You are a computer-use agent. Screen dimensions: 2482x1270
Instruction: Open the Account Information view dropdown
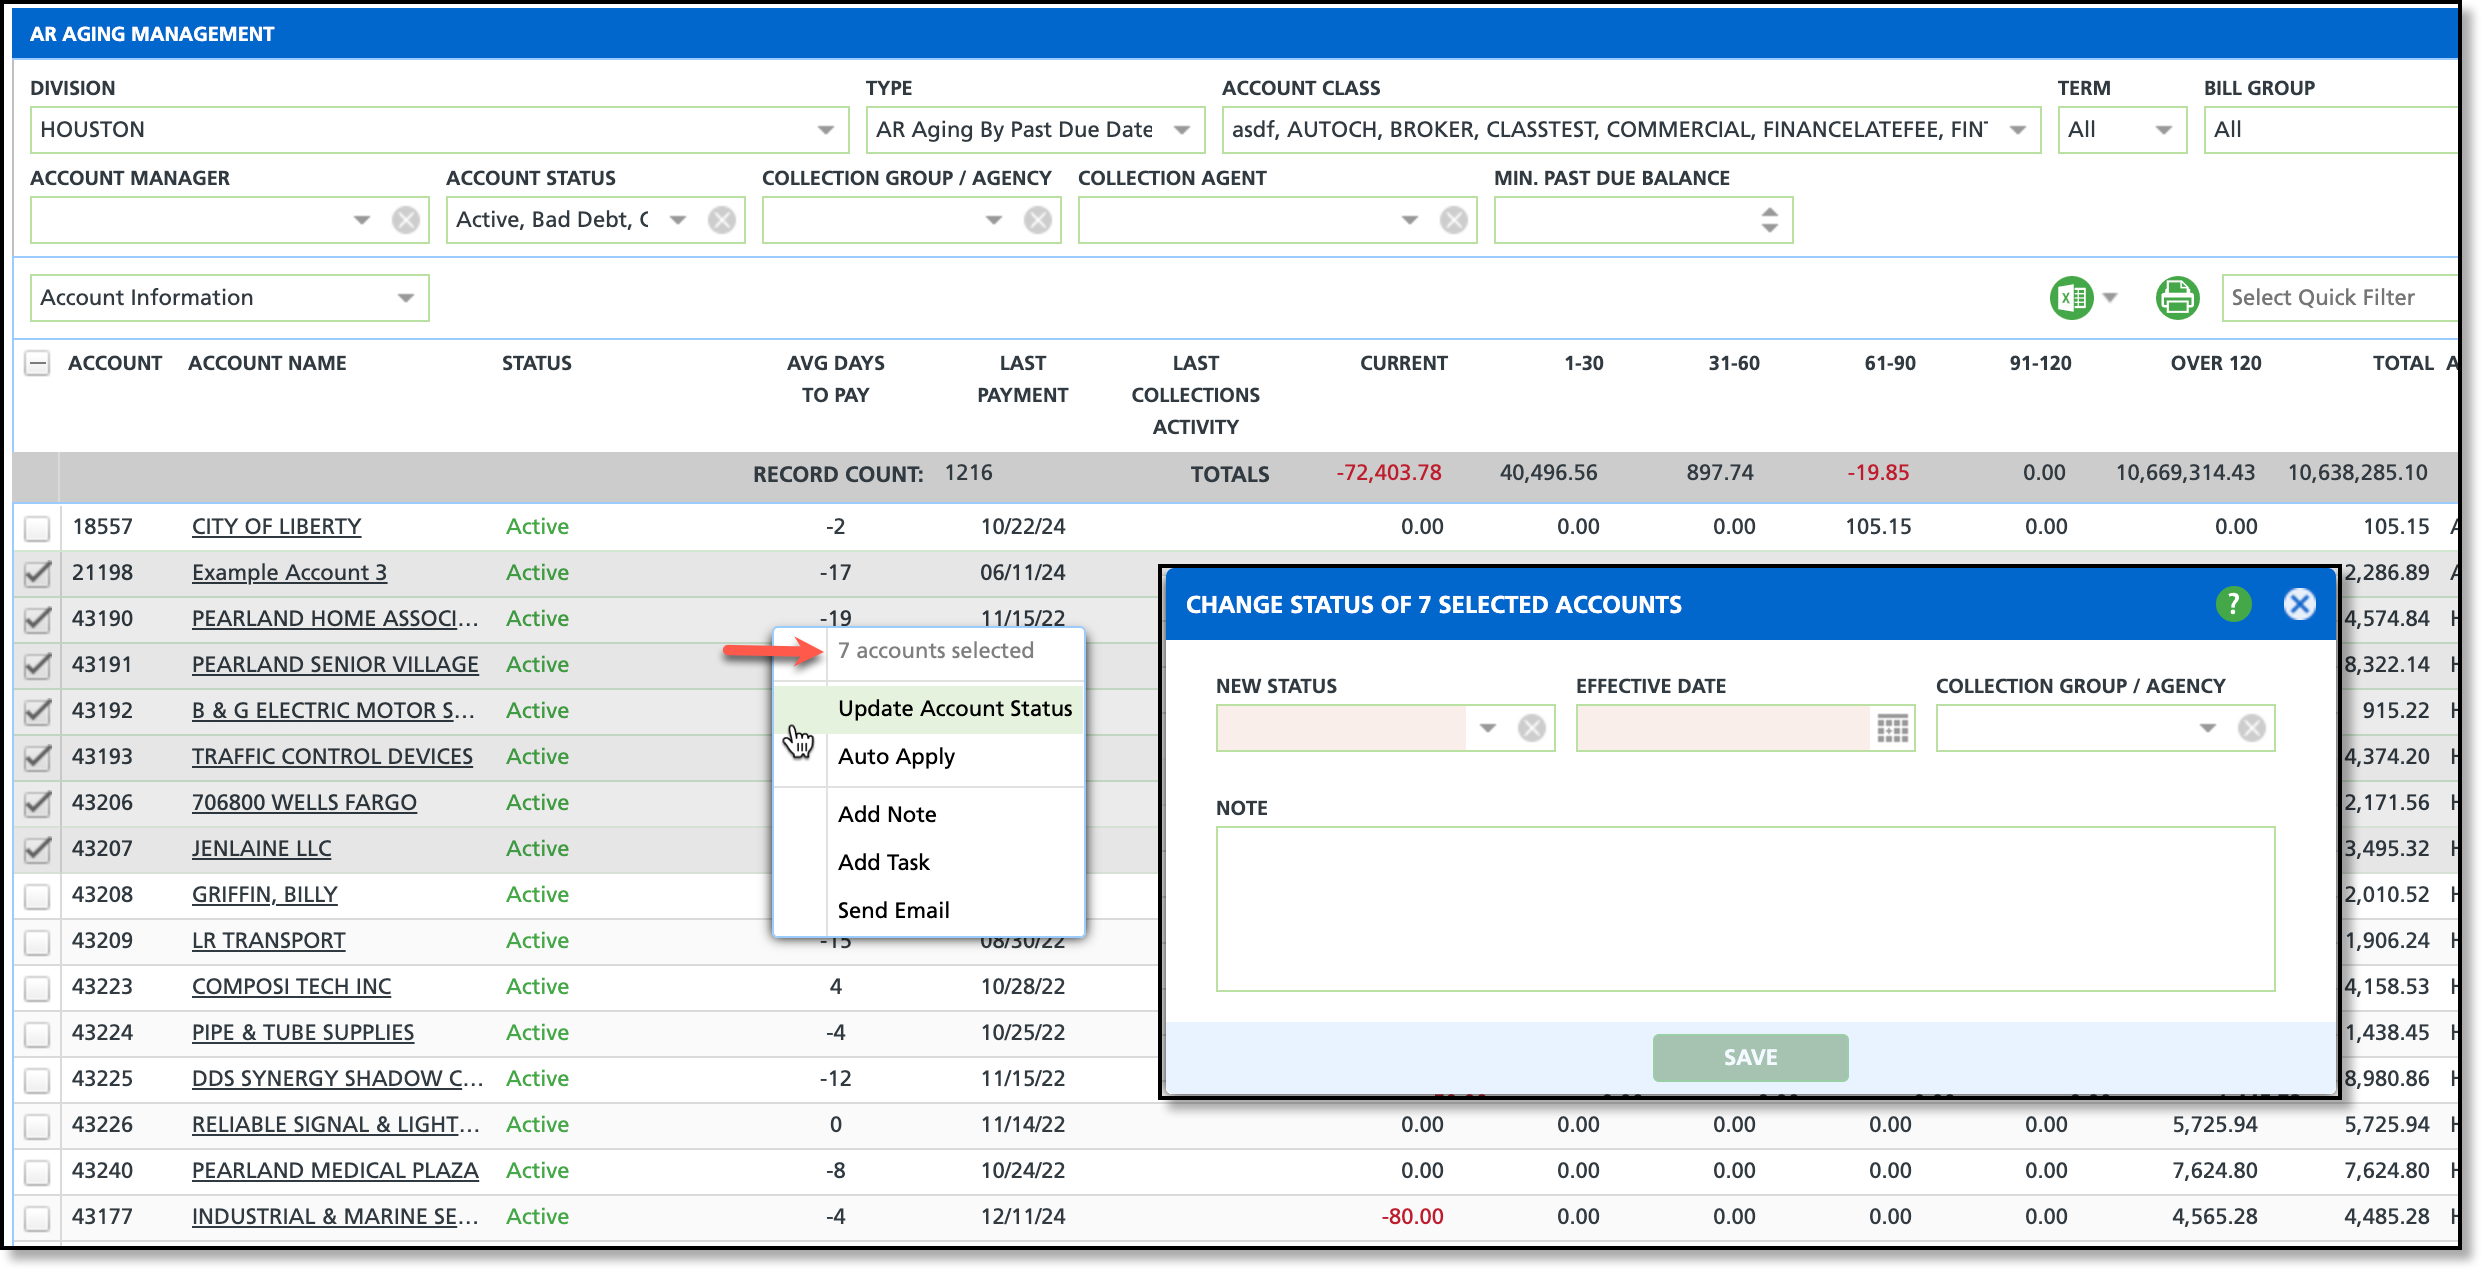405,298
